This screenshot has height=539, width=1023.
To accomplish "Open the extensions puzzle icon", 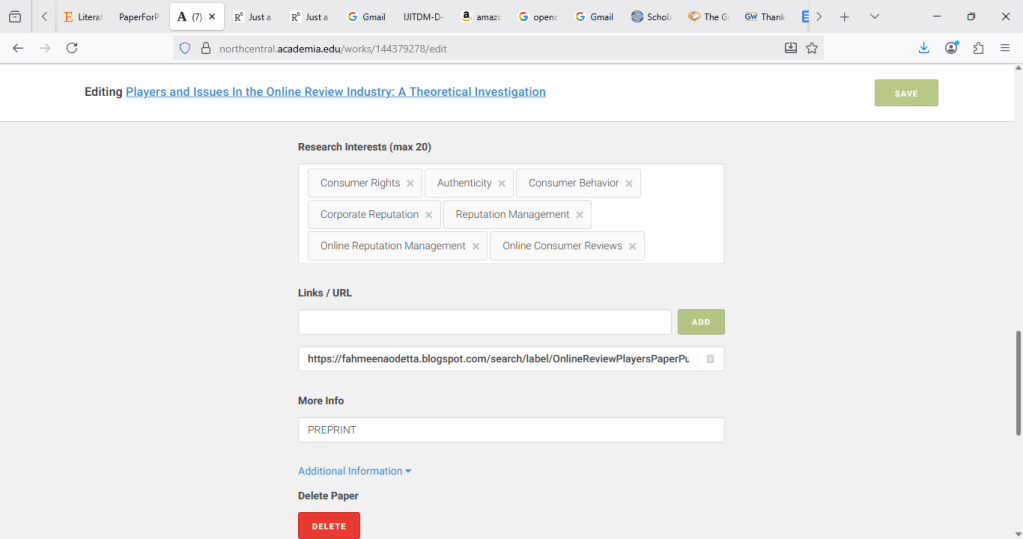I will tap(978, 48).
